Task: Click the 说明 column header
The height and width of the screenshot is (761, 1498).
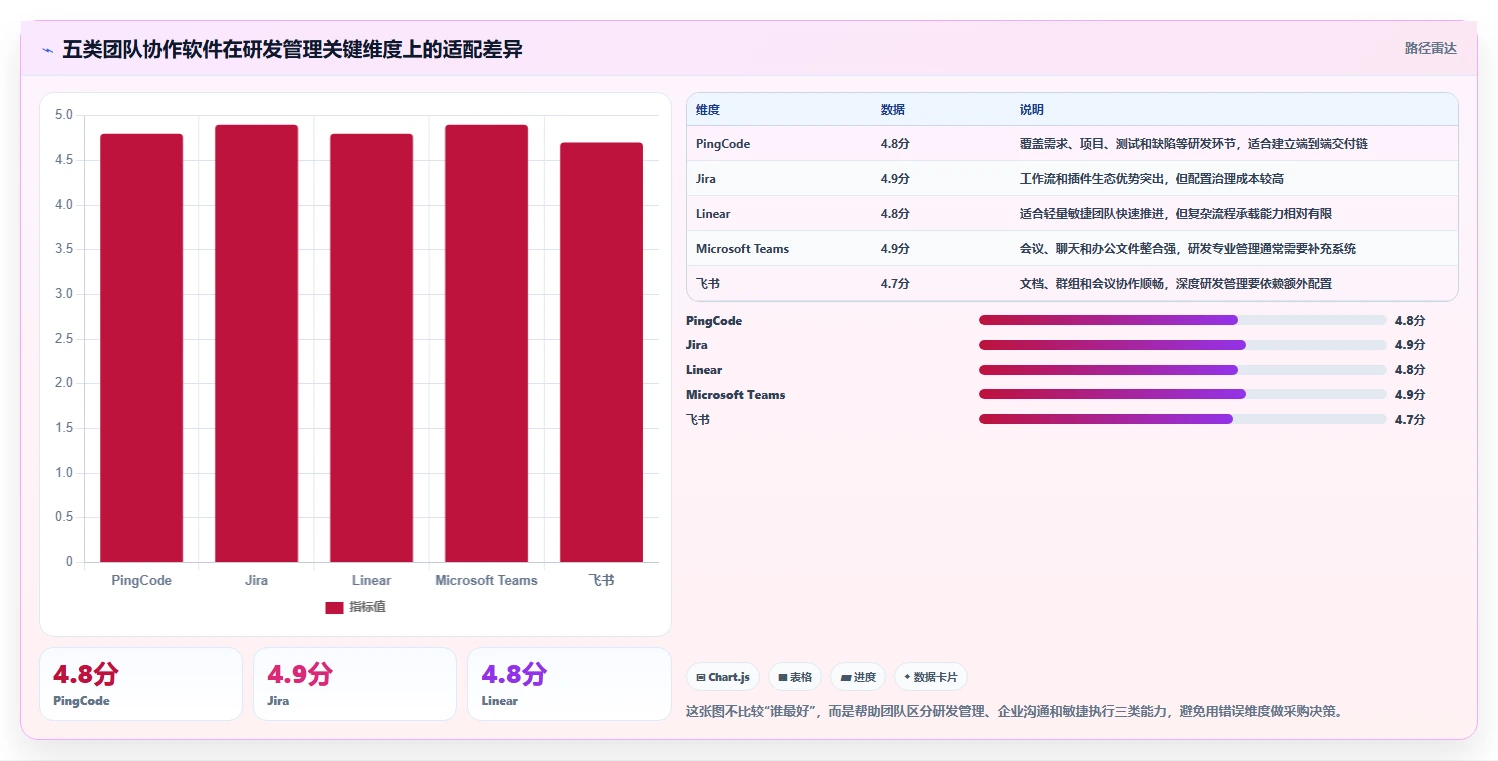Action: coord(1032,110)
